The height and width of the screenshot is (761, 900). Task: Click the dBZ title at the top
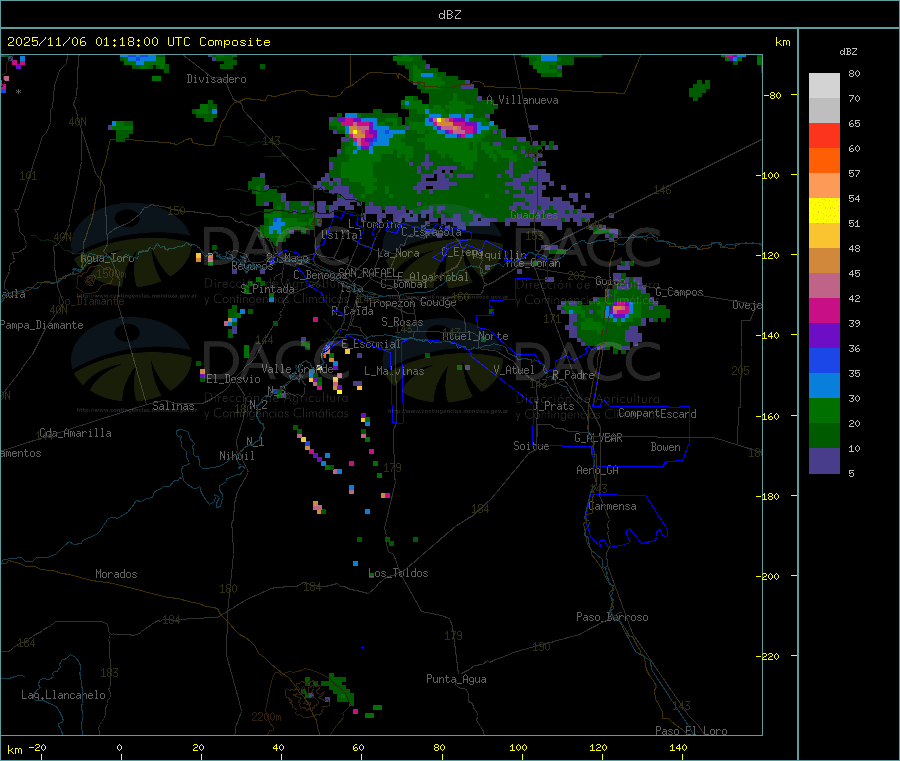pyautogui.click(x=449, y=14)
